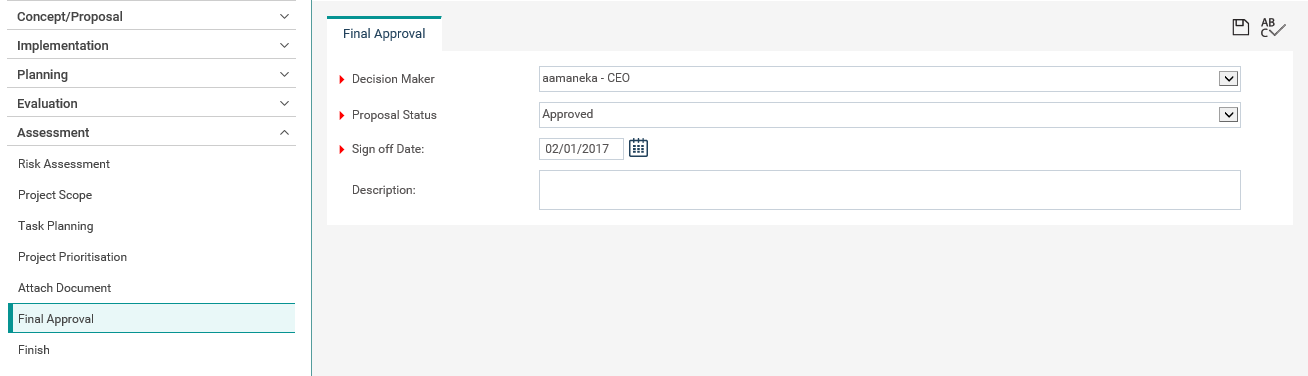
Task: Expand the Evaluation section
Action: pos(151,103)
